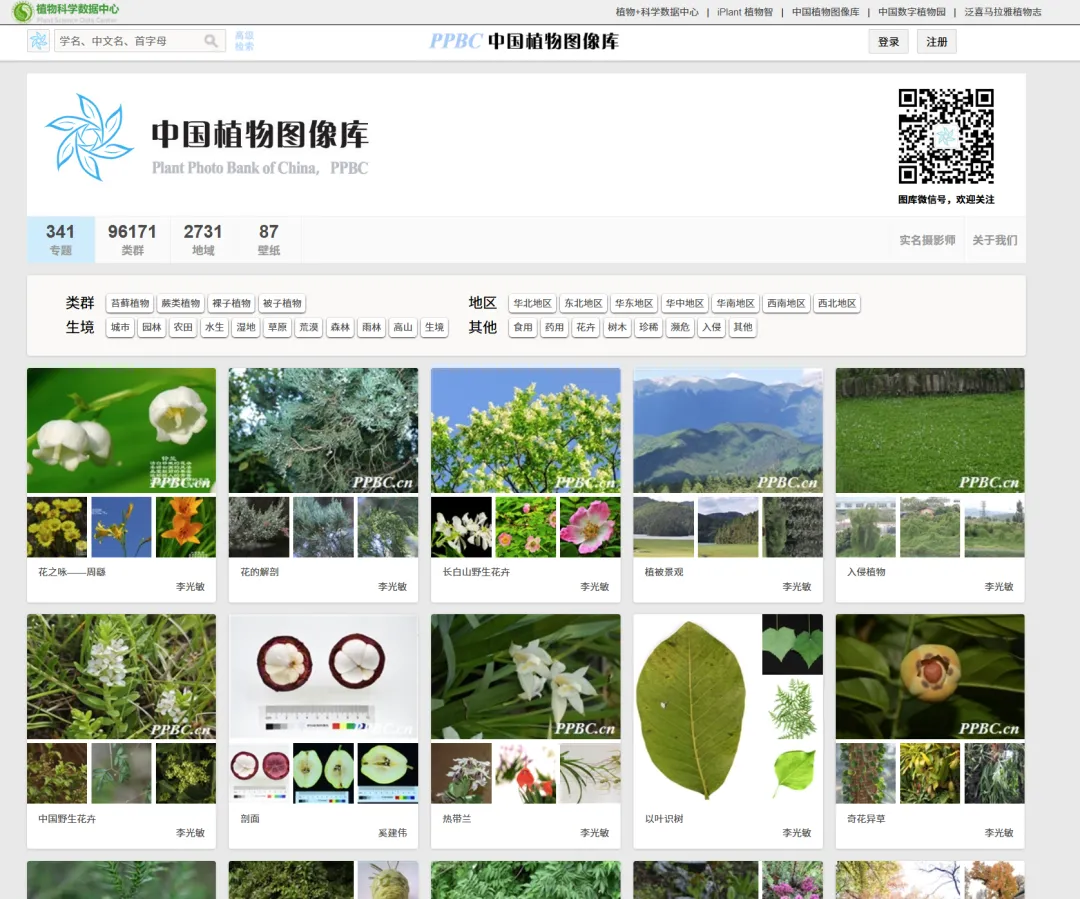Filter by 水生 habitat tag
1080x899 pixels.
215,327
